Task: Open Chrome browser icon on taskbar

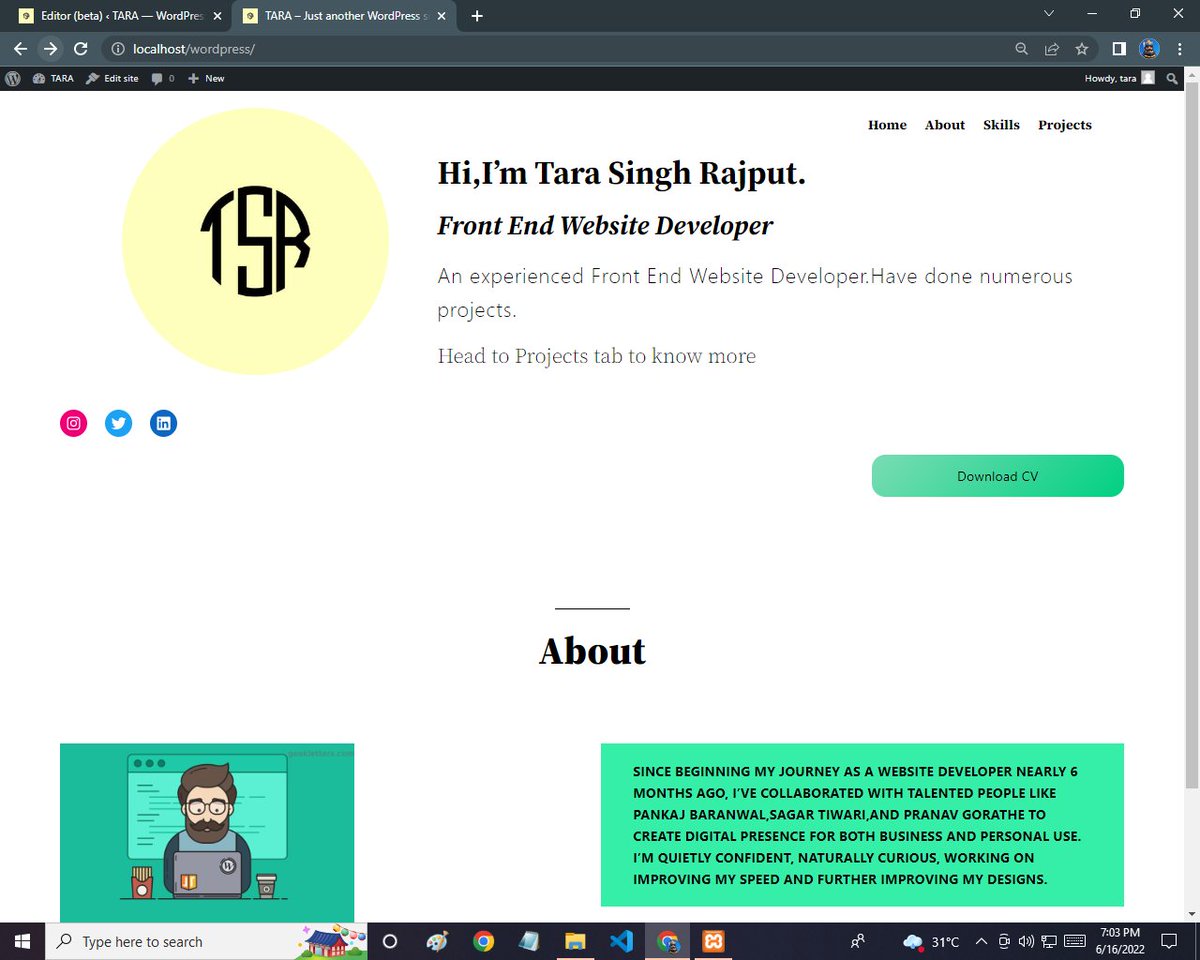Action: [x=483, y=941]
